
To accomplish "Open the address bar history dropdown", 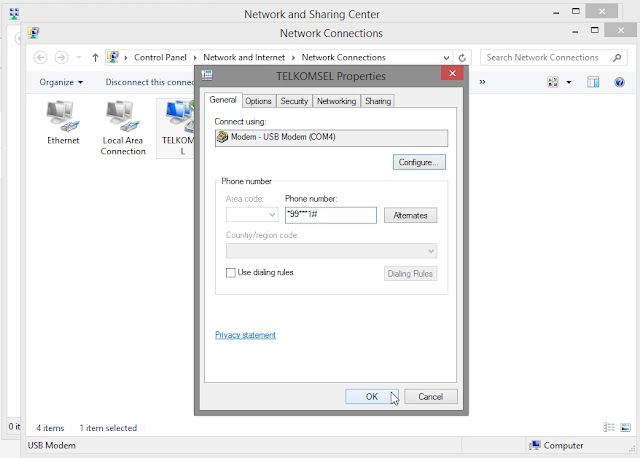I will pyautogui.click(x=446, y=58).
